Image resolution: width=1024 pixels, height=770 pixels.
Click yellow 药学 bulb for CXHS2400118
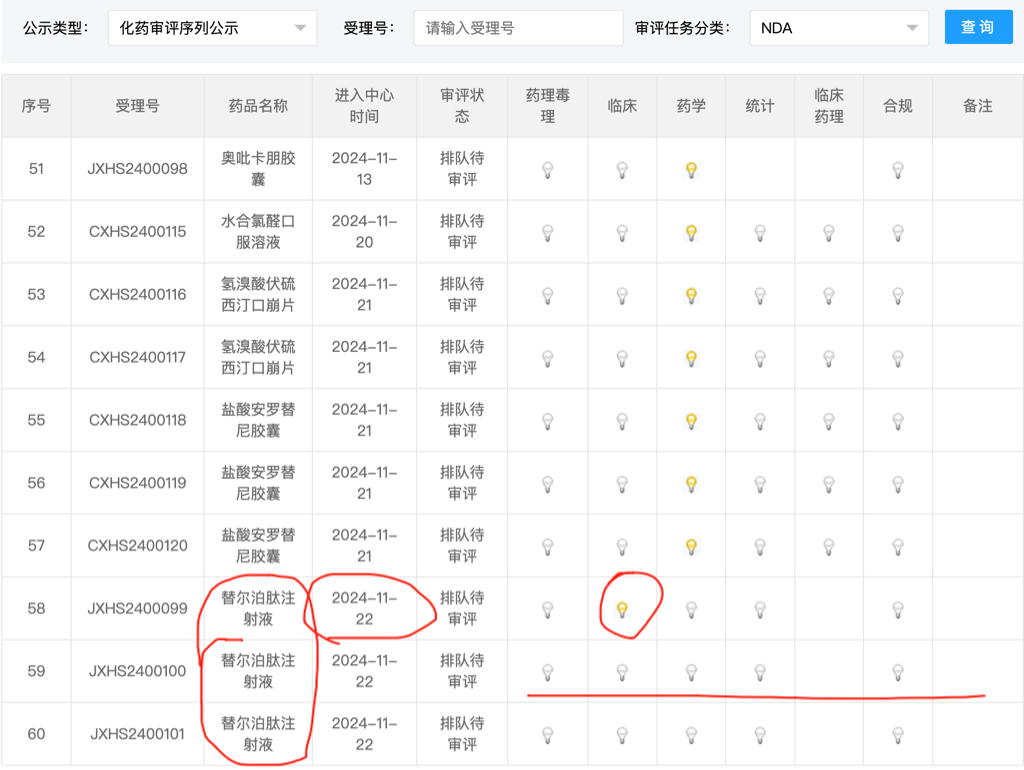(x=691, y=421)
